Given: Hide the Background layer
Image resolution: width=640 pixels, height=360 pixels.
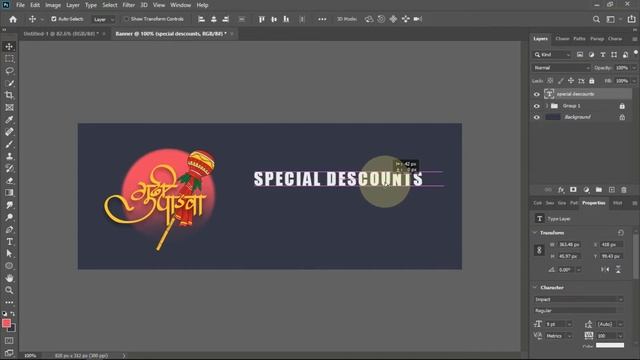Looking at the screenshot, I should click(537, 118).
